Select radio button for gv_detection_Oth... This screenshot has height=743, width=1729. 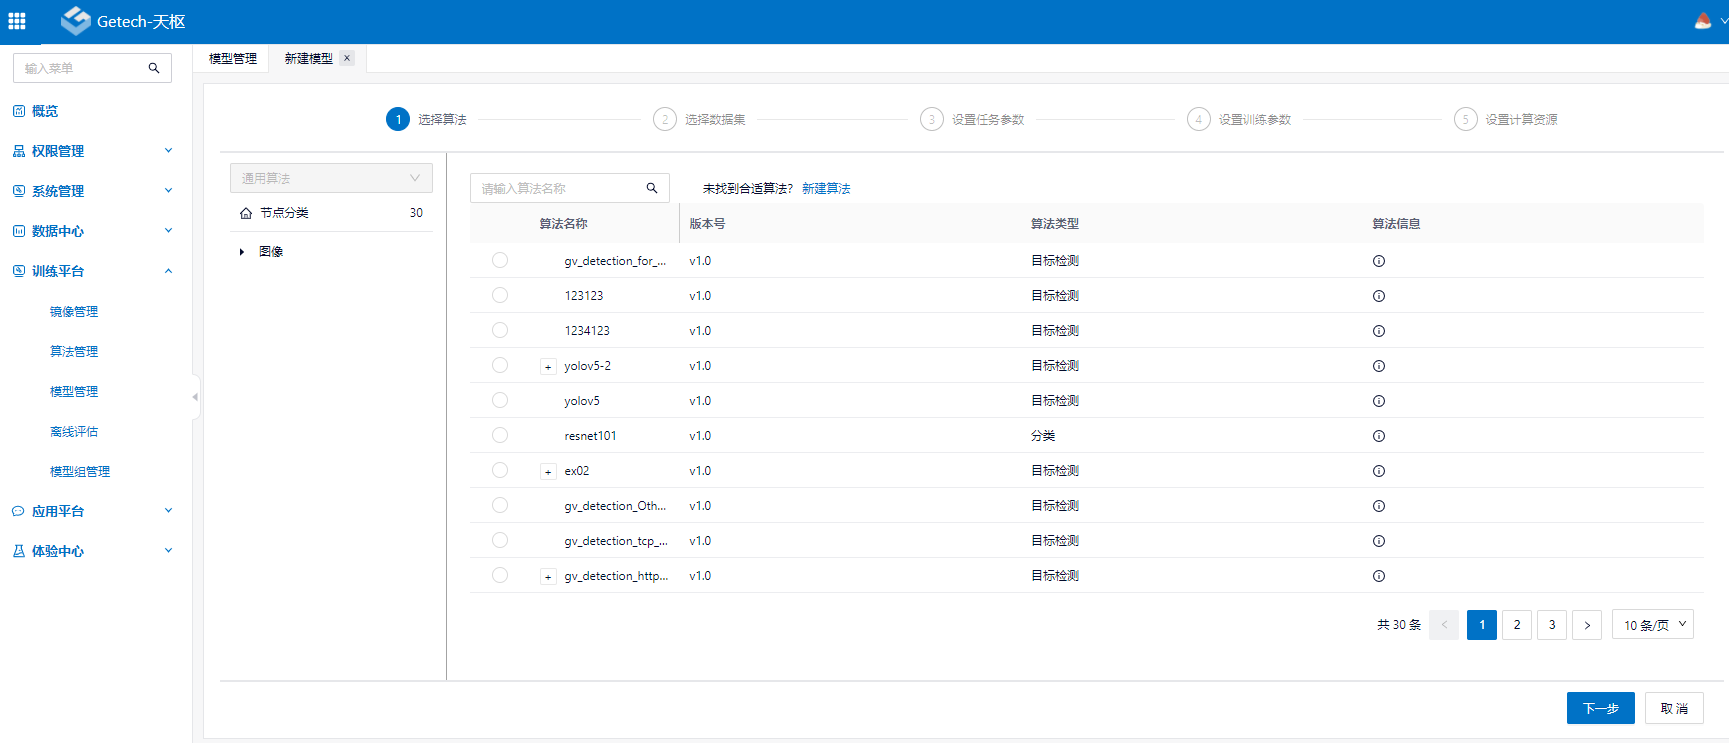coord(500,505)
